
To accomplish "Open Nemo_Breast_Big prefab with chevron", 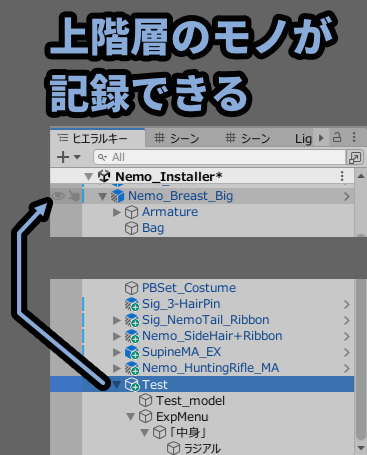I will coord(347,196).
